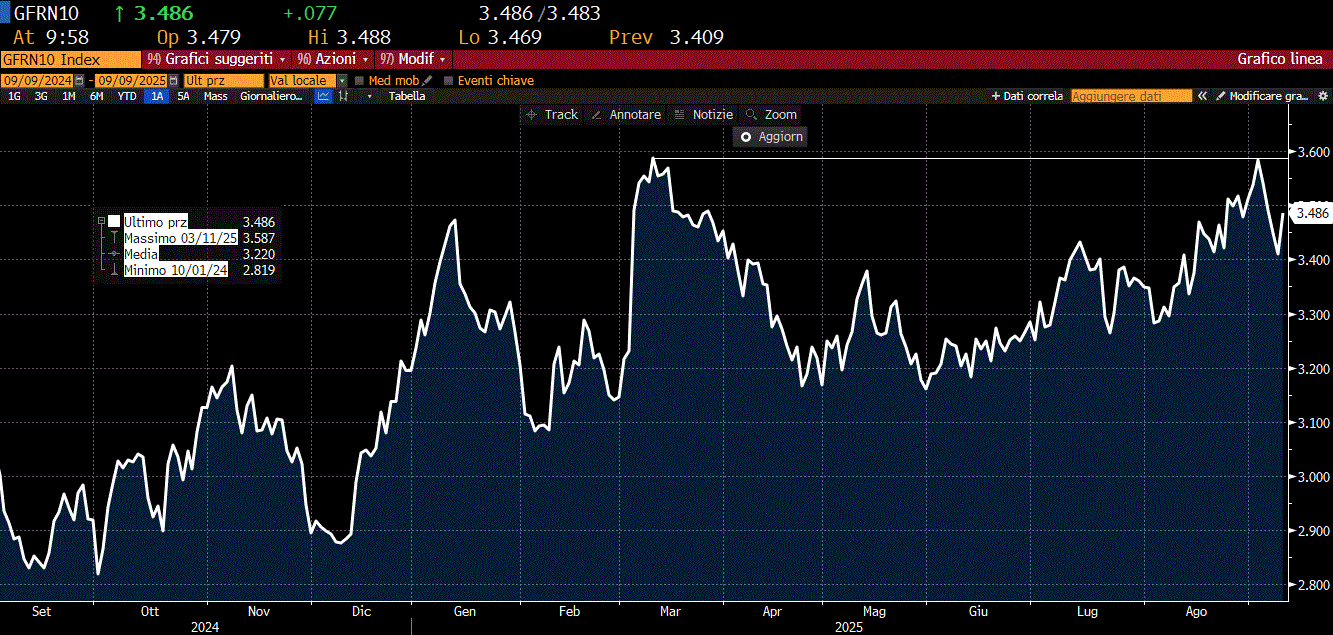Image resolution: width=1333 pixels, height=635 pixels.
Task: Collapse legend with minus box icon
Action: (101, 221)
